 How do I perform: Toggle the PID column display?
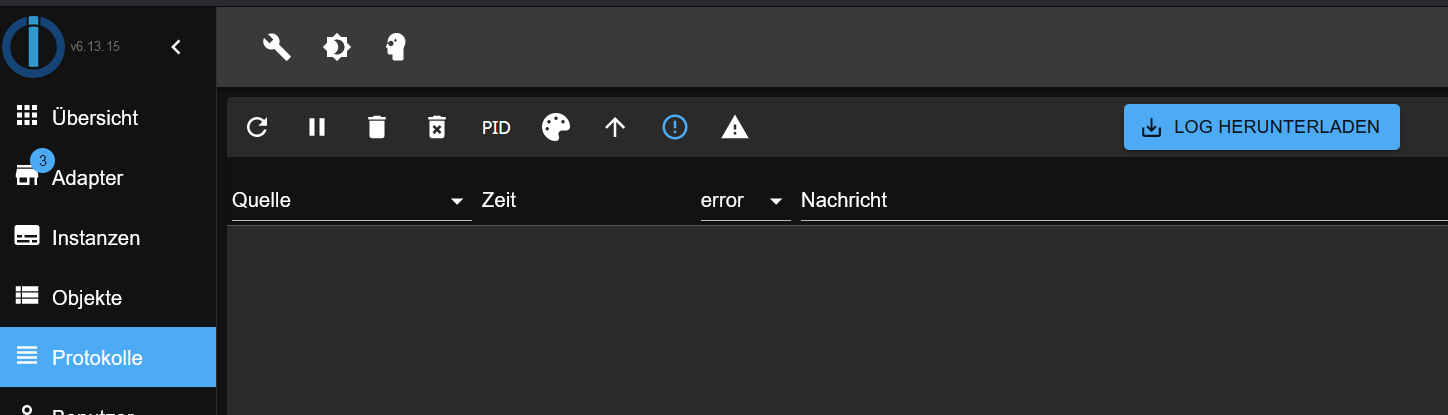coord(496,127)
